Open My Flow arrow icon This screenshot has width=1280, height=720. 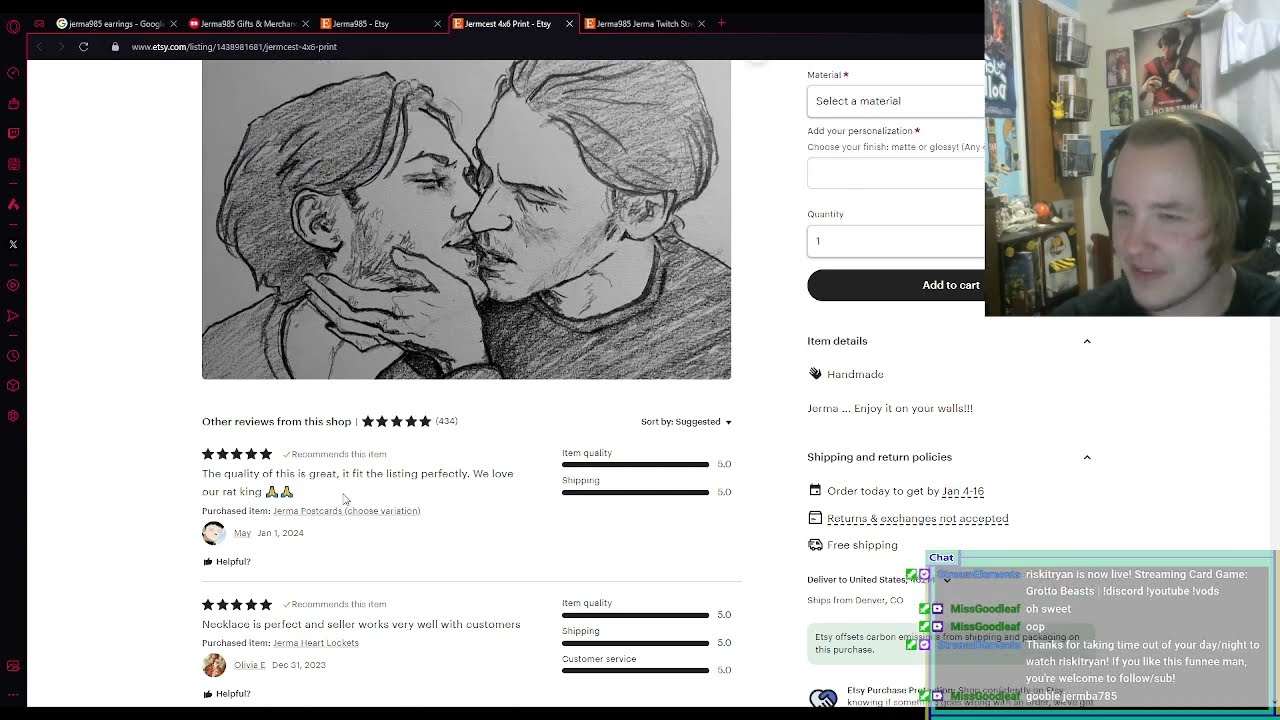coord(13,316)
